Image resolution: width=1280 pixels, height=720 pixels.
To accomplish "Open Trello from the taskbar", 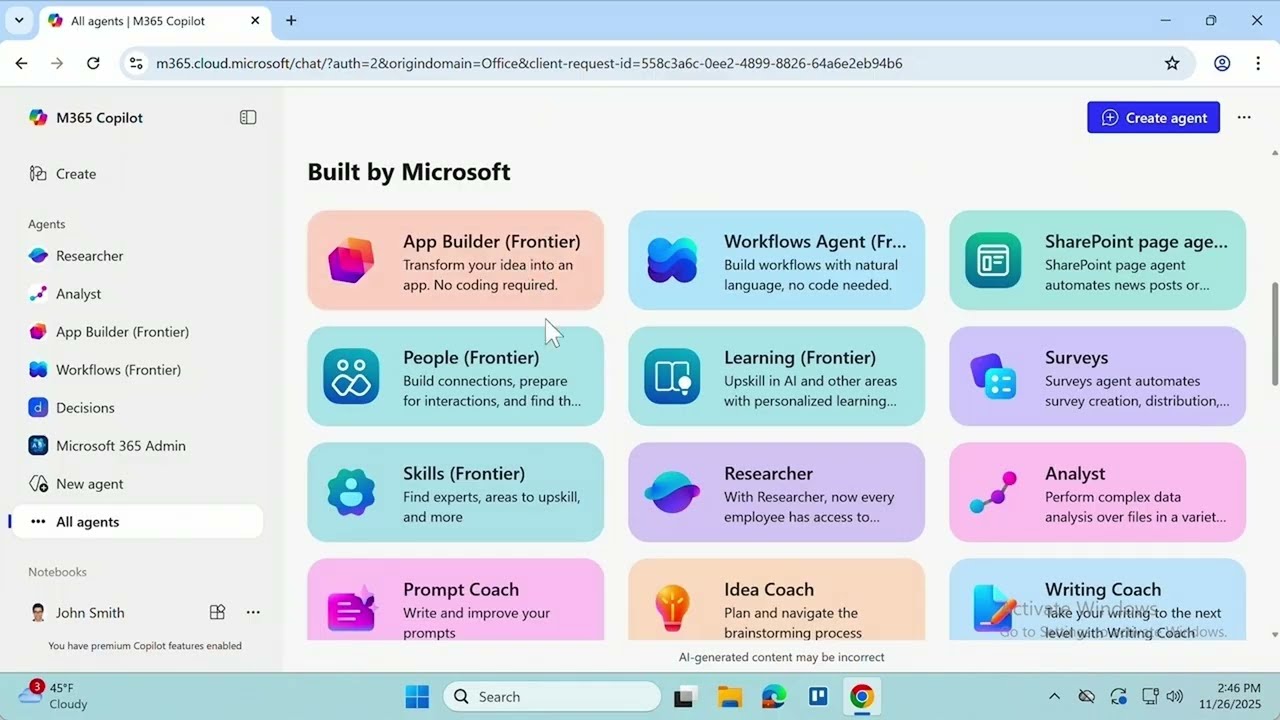I will pos(818,697).
